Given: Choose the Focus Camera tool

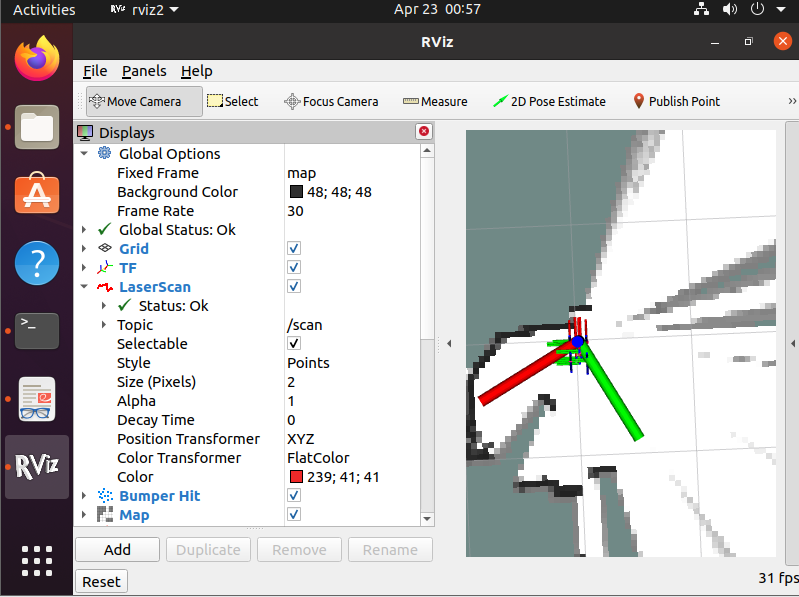Looking at the screenshot, I should (x=331, y=102).
